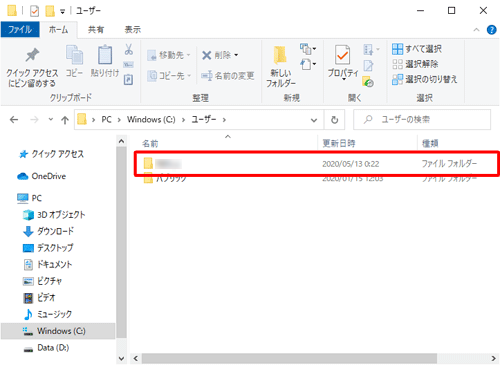500x365 pixels.
Task: Pin to Quick Access in the ribbon
Action: [x=32, y=68]
